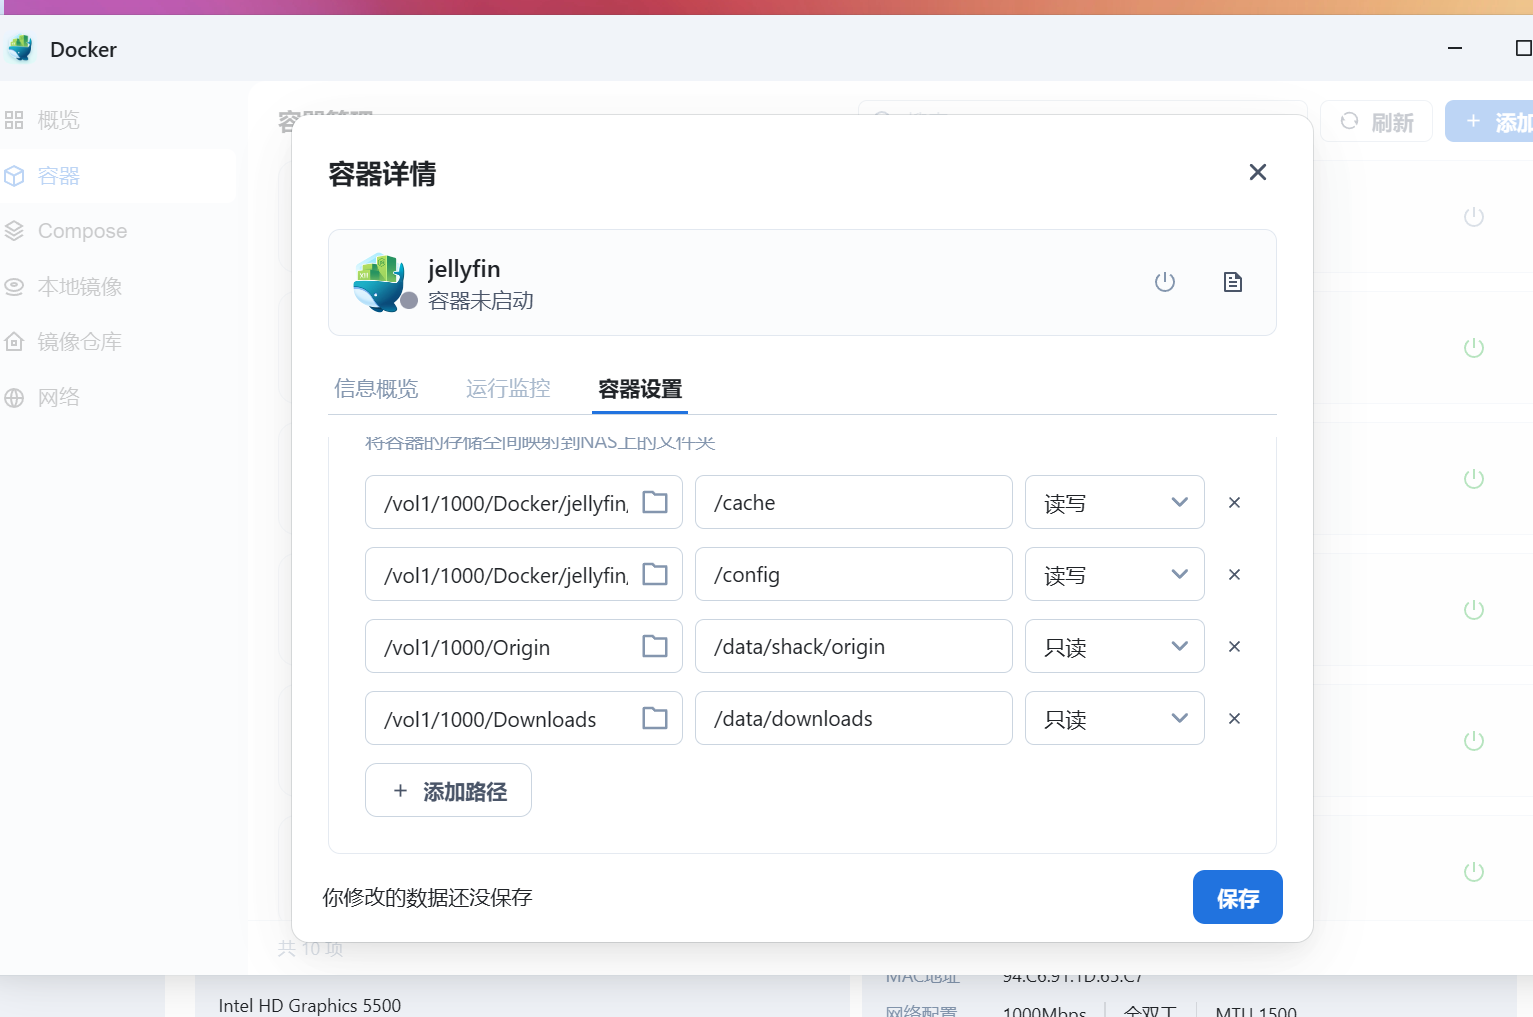Image resolution: width=1533 pixels, height=1017 pixels.
Task: Open permission dropdown for /data/shack/origin row
Action: [1115, 646]
